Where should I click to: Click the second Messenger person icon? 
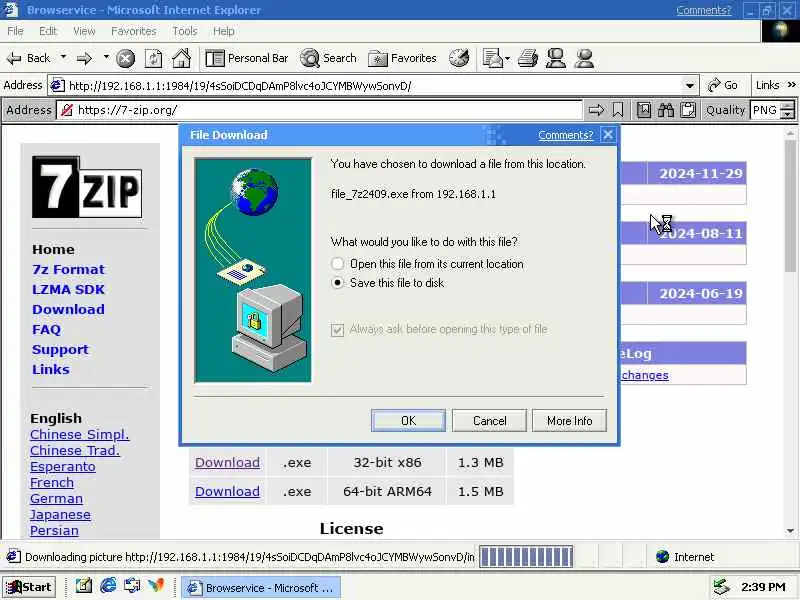coord(584,58)
